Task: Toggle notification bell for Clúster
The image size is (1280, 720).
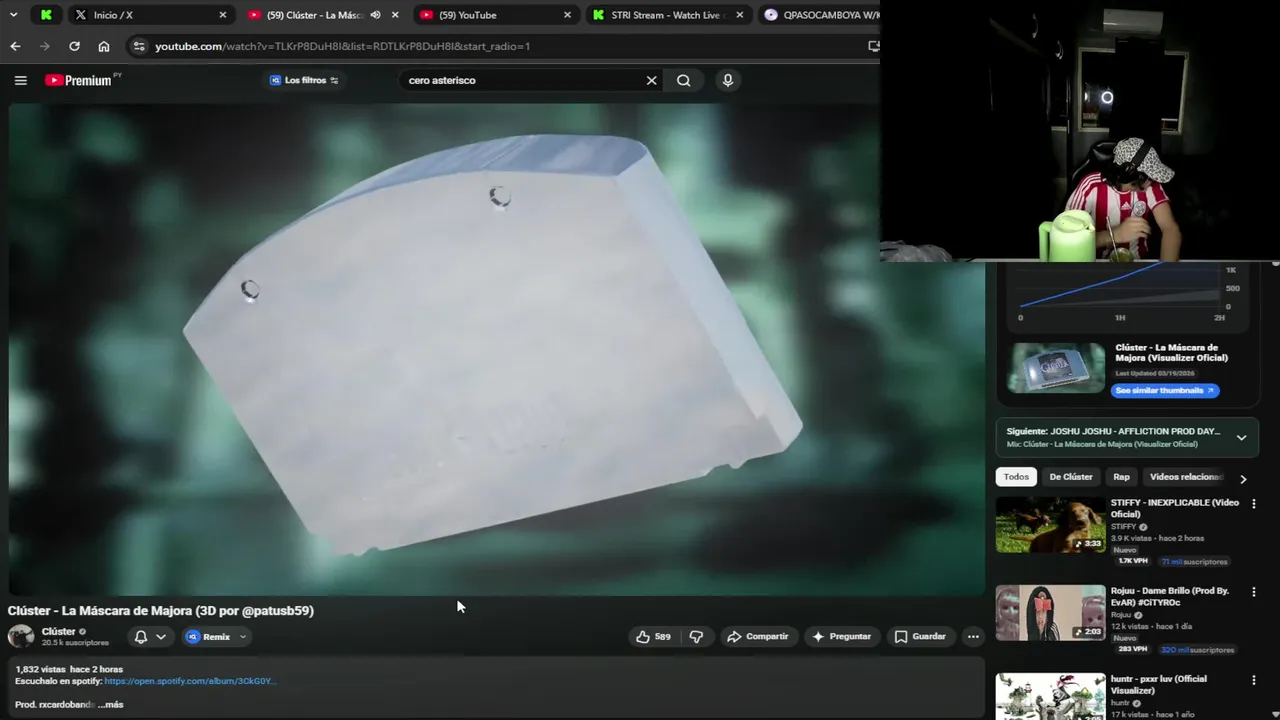Action: click(x=141, y=636)
